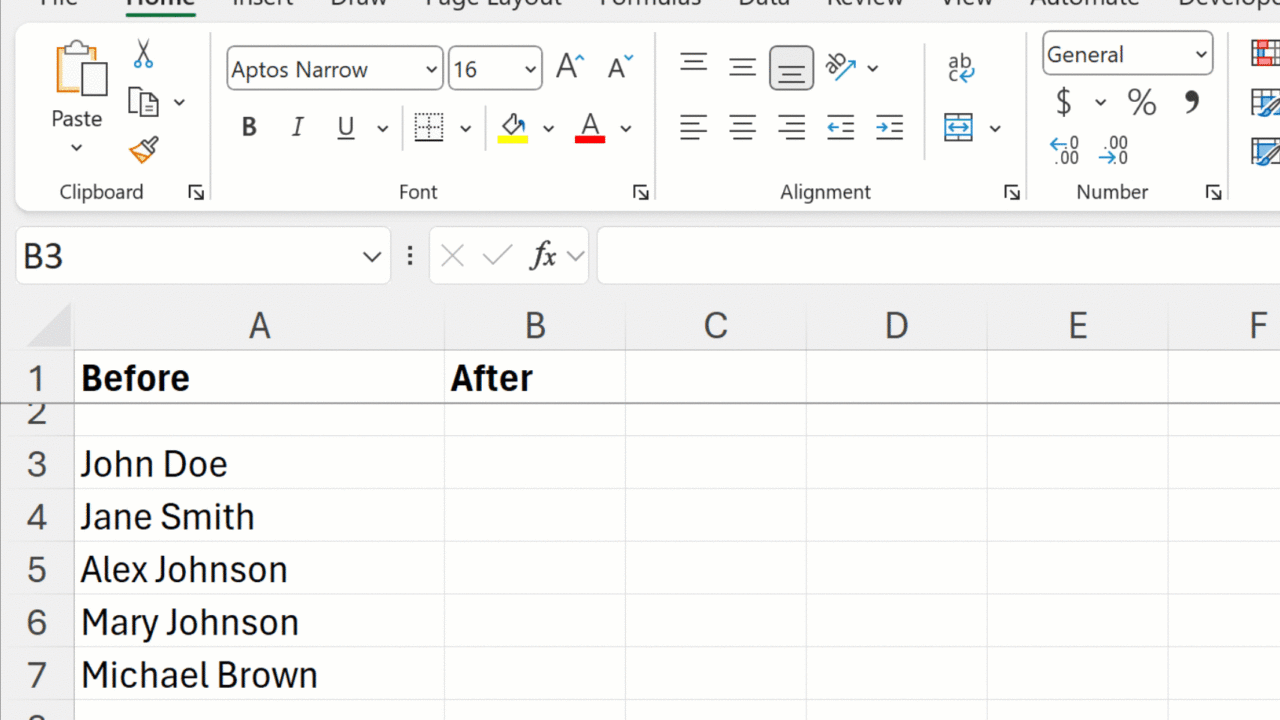The image size is (1280, 720).
Task: Select row 5 by its header
Action: (37, 569)
